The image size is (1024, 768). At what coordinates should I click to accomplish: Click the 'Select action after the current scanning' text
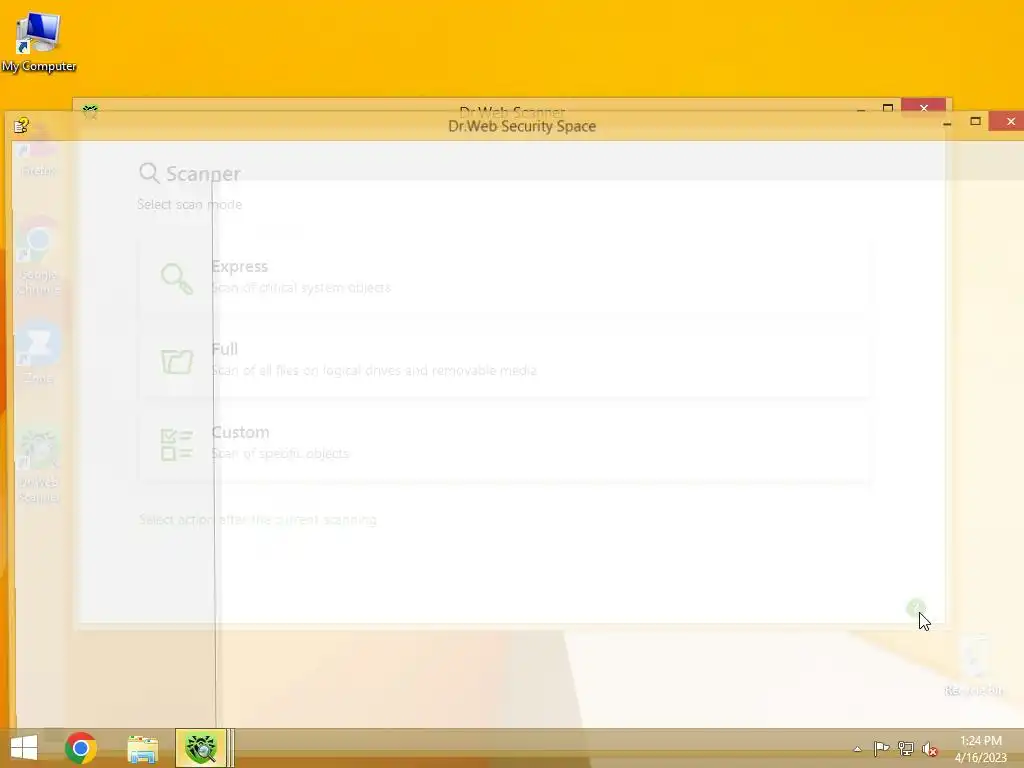(258, 520)
